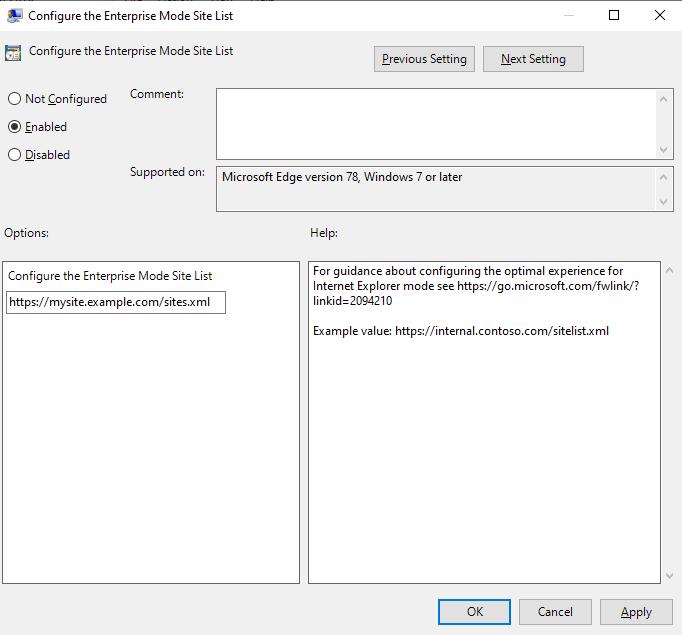Click the 'Supported on:' label
This screenshot has height=635, width=682.
tap(167, 172)
